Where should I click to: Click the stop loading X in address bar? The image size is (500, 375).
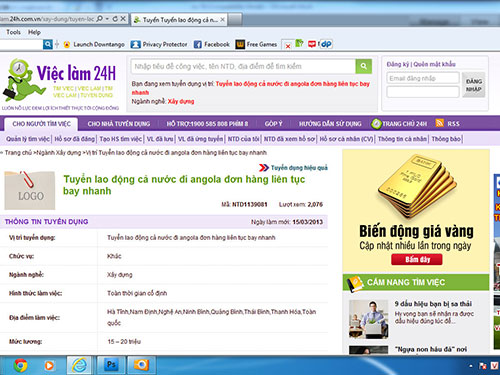point(123,19)
